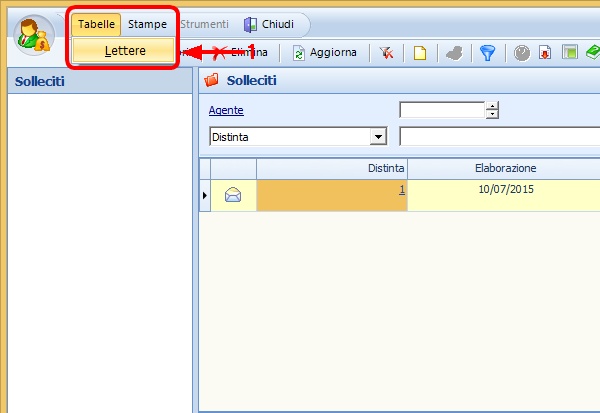Open the Tabelle menu
Screen dimensions: 600x413
(x=96, y=24)
